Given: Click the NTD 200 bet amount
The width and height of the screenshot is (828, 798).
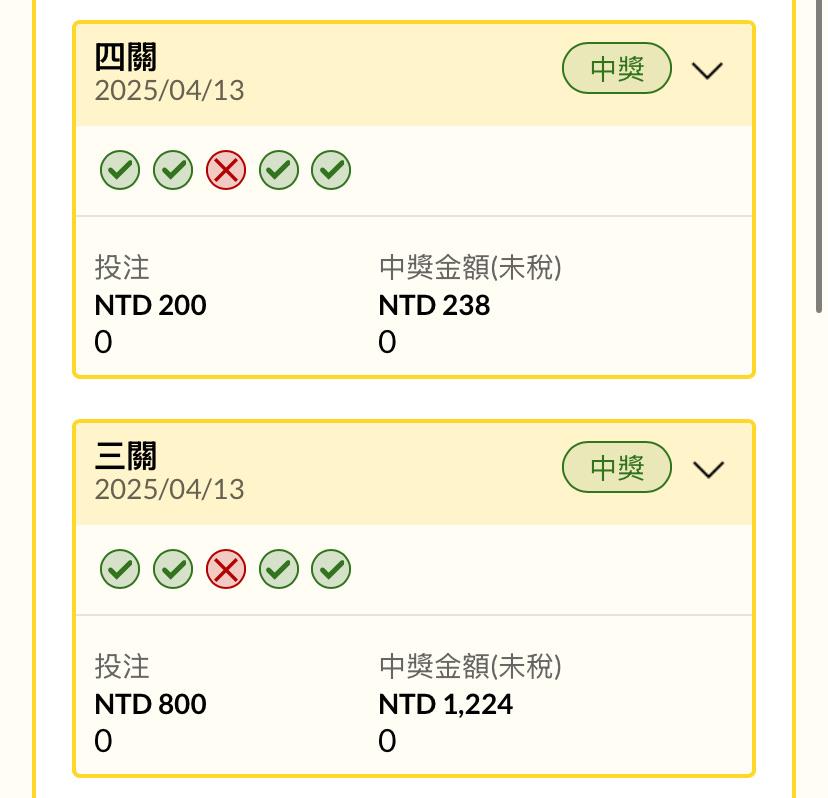Looking at the screenshot, I should pyautogui.click(x=150, y=305).
